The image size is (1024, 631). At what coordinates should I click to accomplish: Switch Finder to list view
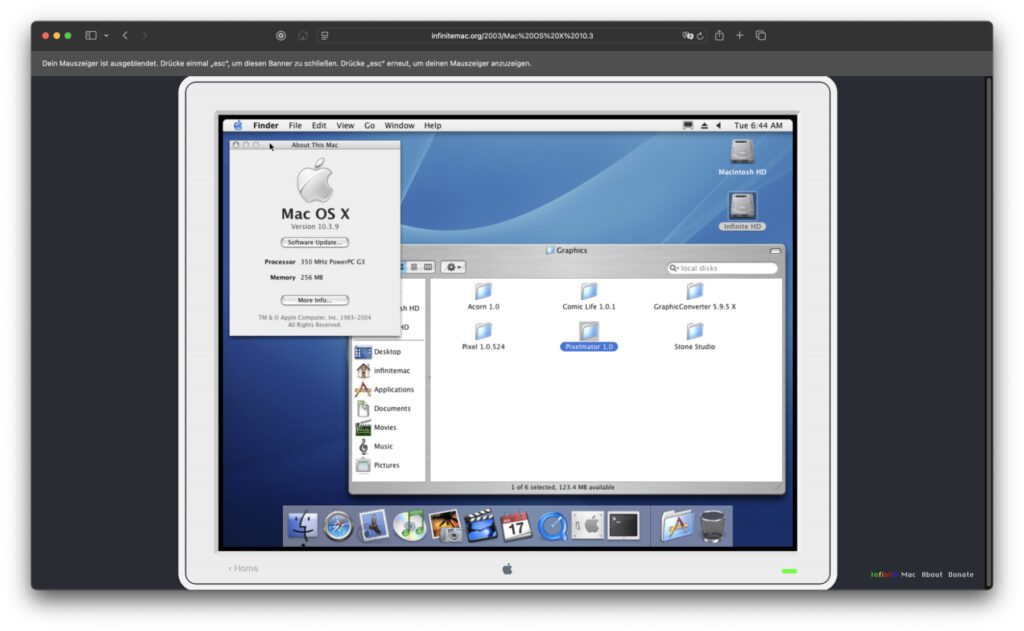[x=415, y=267]
